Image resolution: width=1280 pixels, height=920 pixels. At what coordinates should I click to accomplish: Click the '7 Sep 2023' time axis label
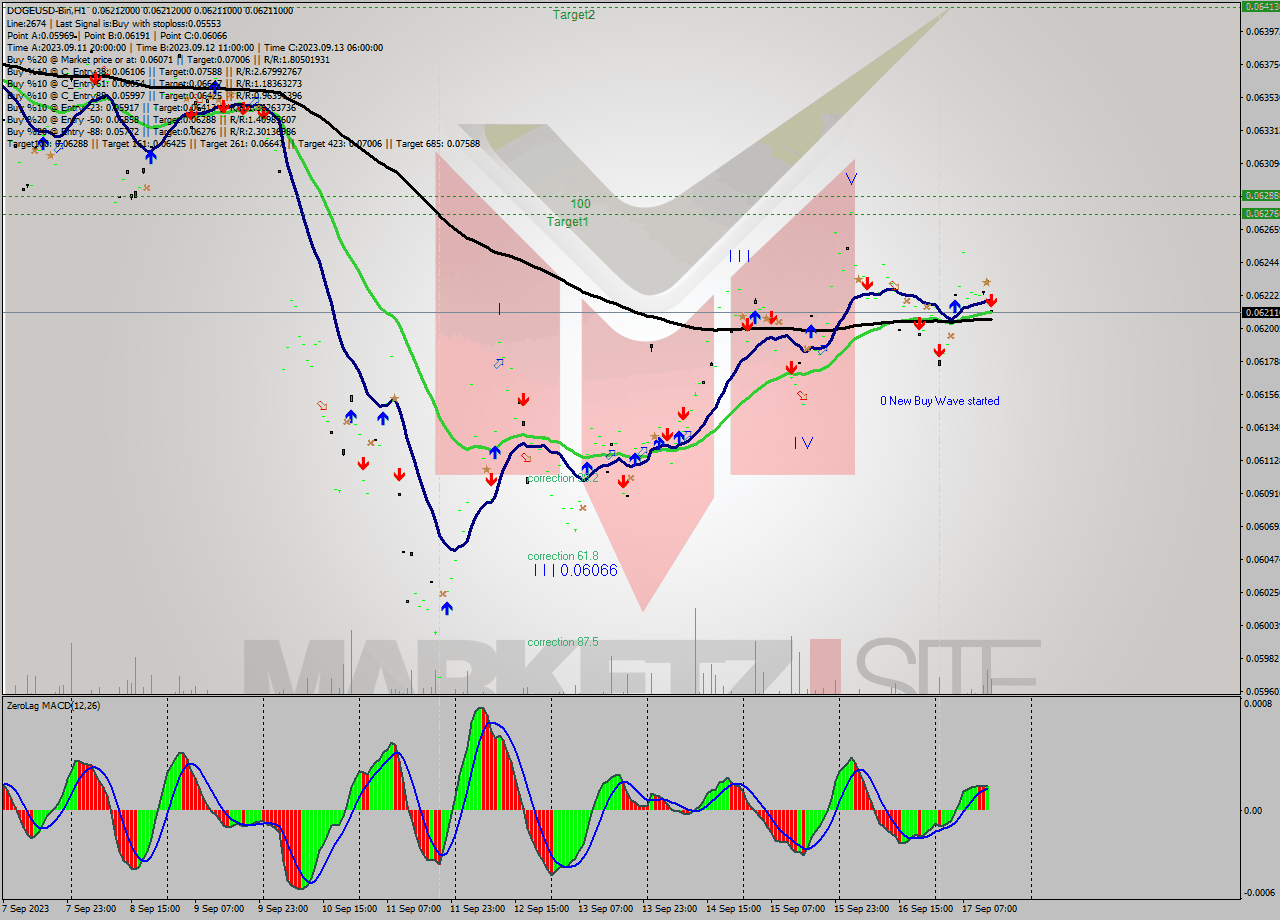pos(28,909)
